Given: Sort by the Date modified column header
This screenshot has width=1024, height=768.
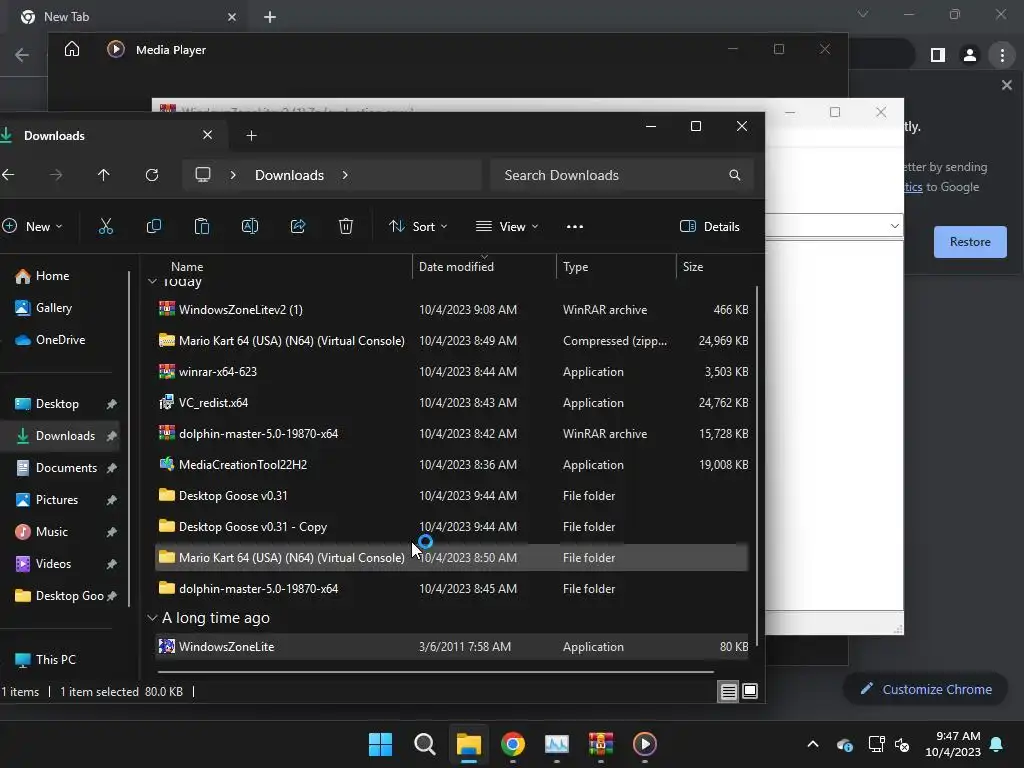Looking at the screenshot, I should 456,266.
